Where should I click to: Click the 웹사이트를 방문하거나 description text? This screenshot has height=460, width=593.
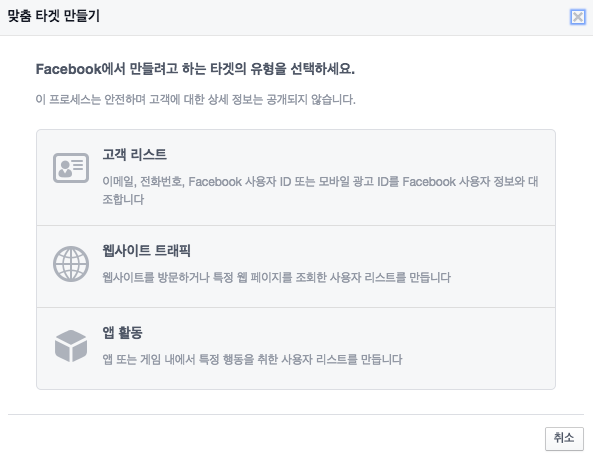[x=276, y=277]
